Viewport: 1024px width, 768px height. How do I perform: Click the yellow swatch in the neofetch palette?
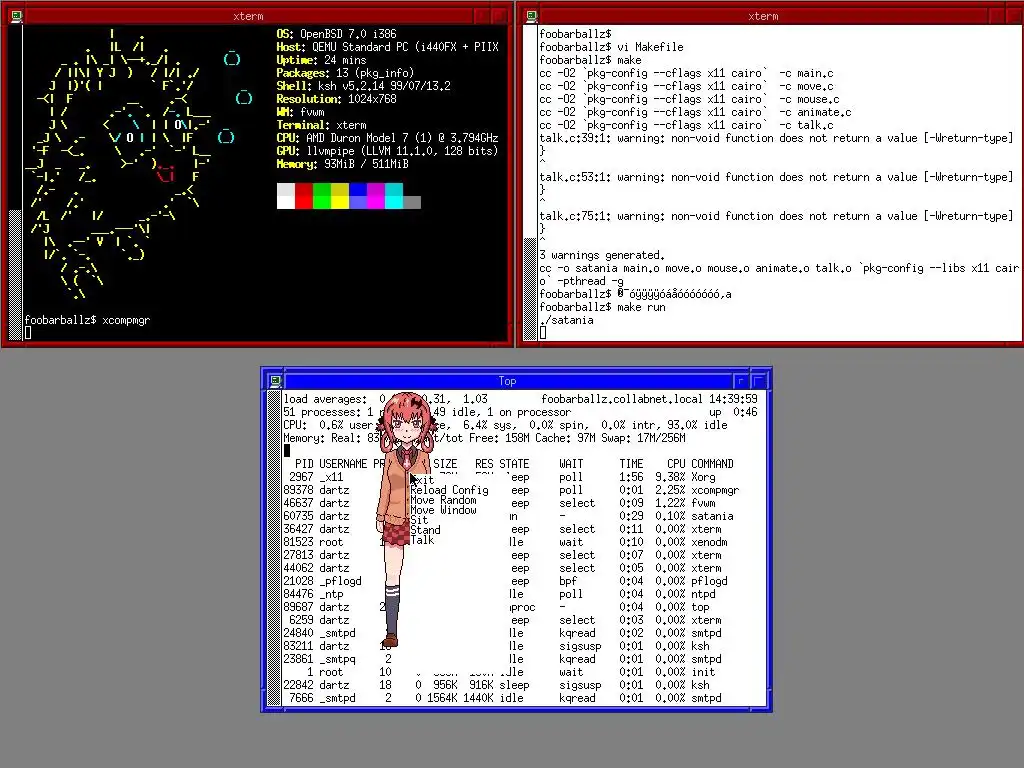tap(340, 196)
